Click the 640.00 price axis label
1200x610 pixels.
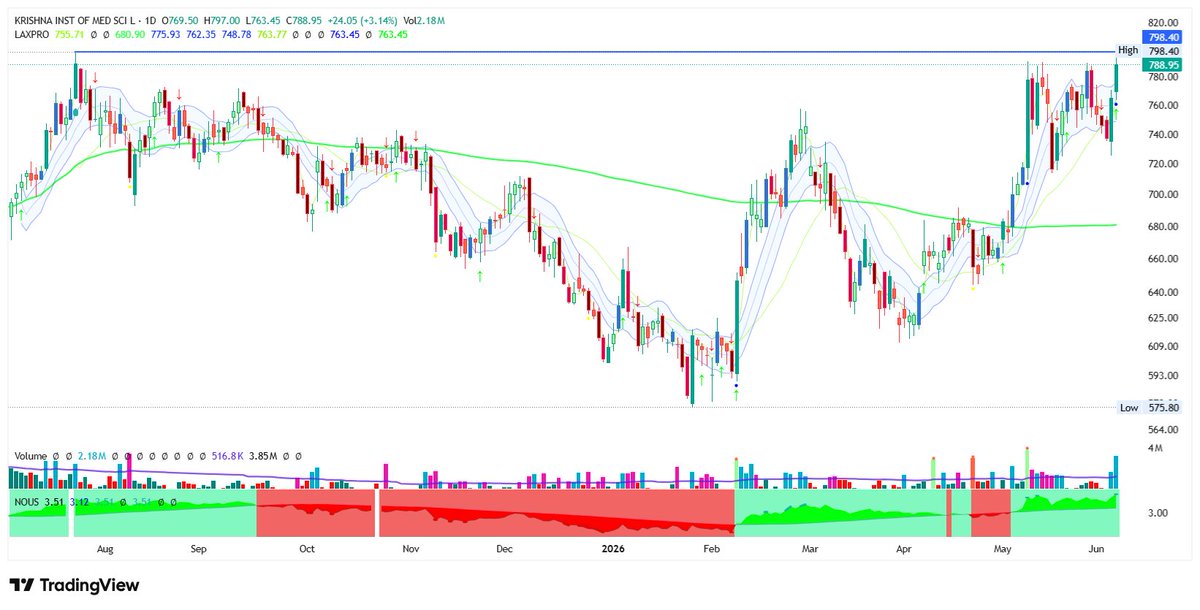tap(1165, 293)
